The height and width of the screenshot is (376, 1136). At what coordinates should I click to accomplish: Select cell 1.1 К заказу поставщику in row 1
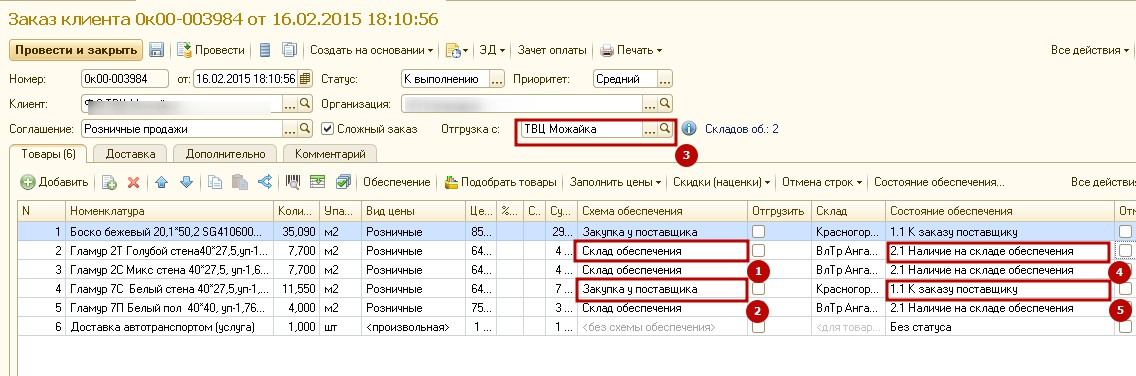[x=1001, y=231]
